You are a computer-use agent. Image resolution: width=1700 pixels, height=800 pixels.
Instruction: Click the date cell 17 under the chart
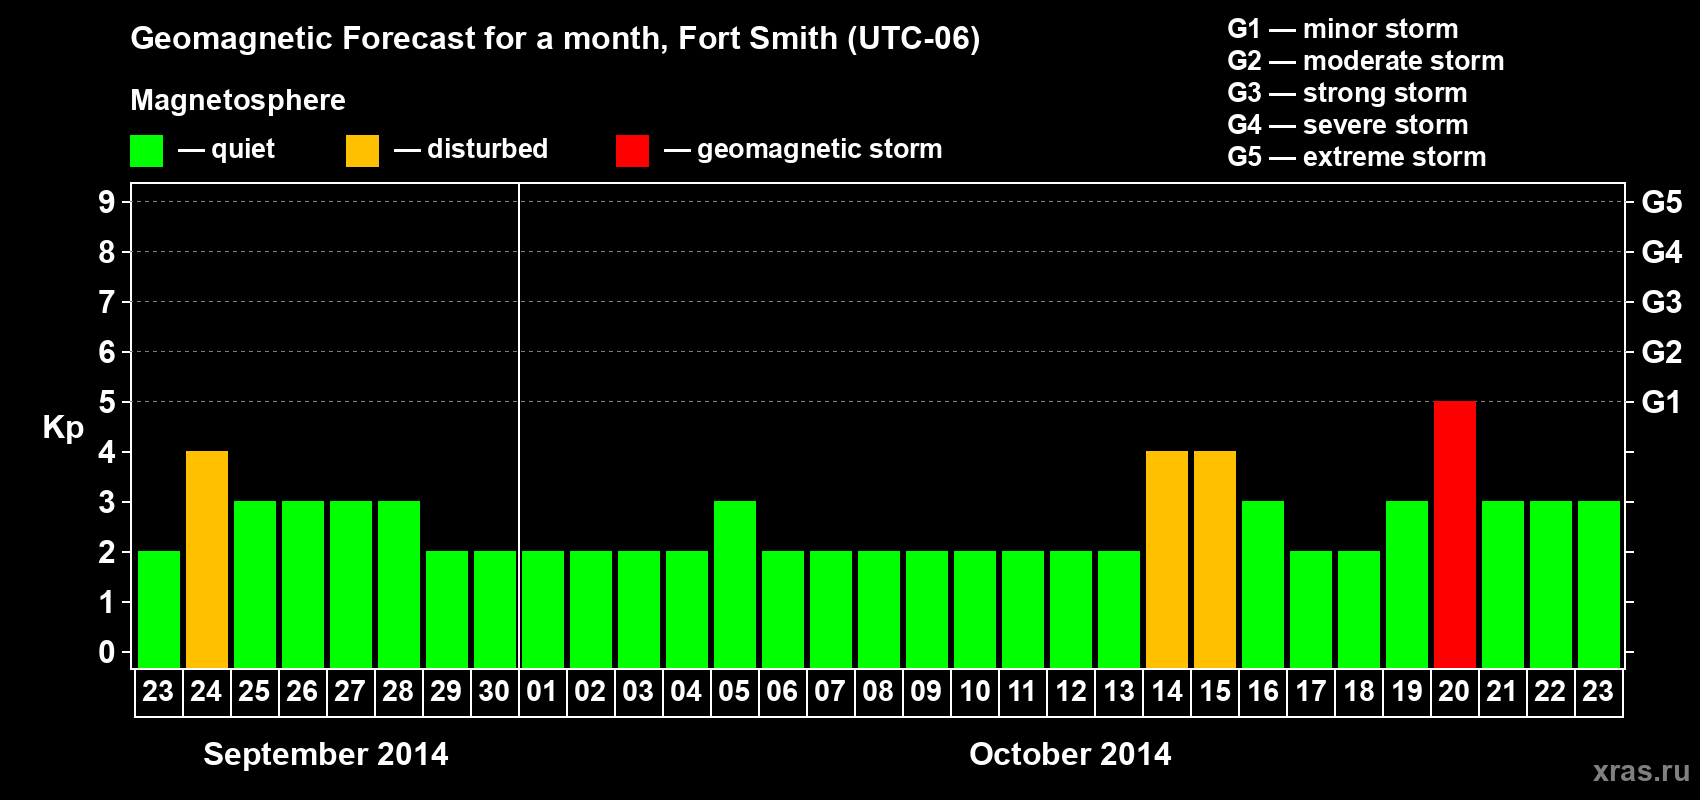[x=1311, y=692]
